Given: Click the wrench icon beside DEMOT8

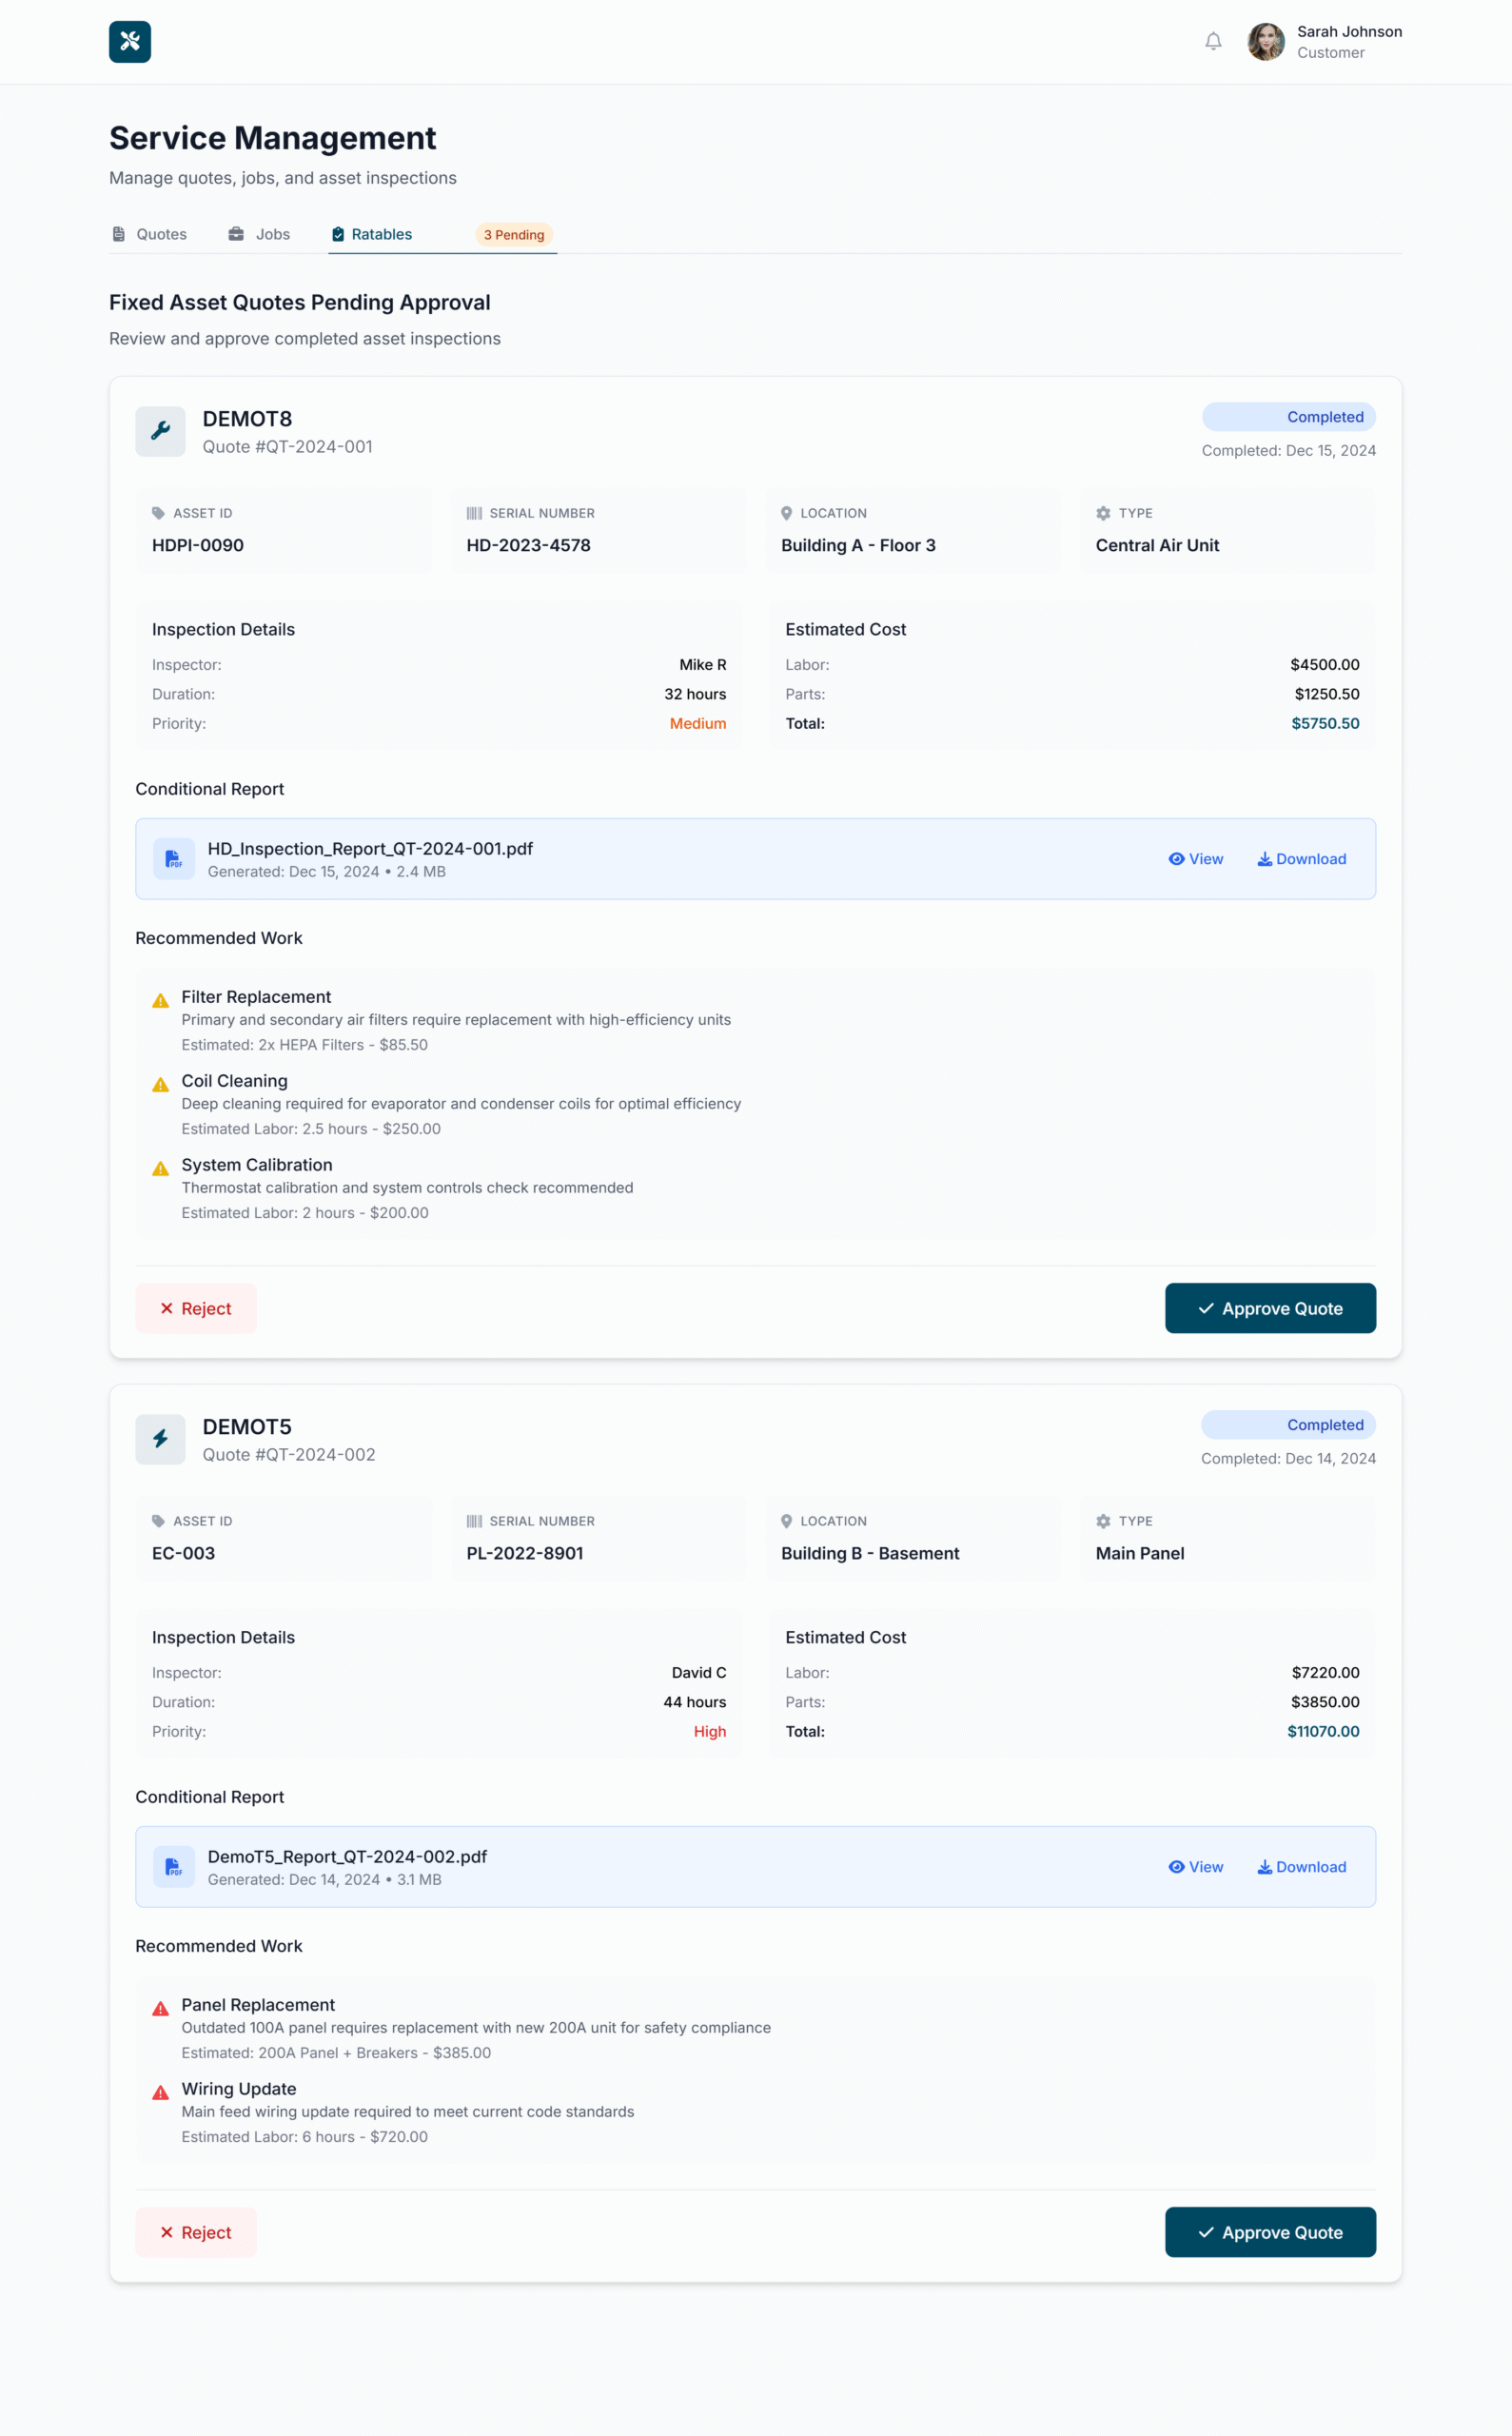Looking at the screenshot, I should click(x=160, y=431).
